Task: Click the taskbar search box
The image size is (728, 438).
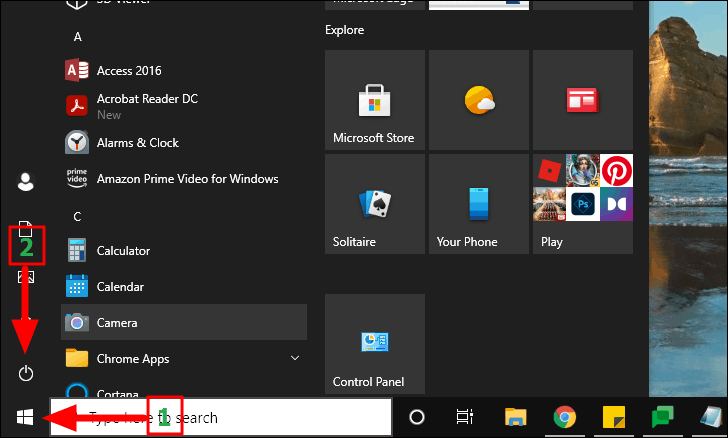Action: click(221, 417)
